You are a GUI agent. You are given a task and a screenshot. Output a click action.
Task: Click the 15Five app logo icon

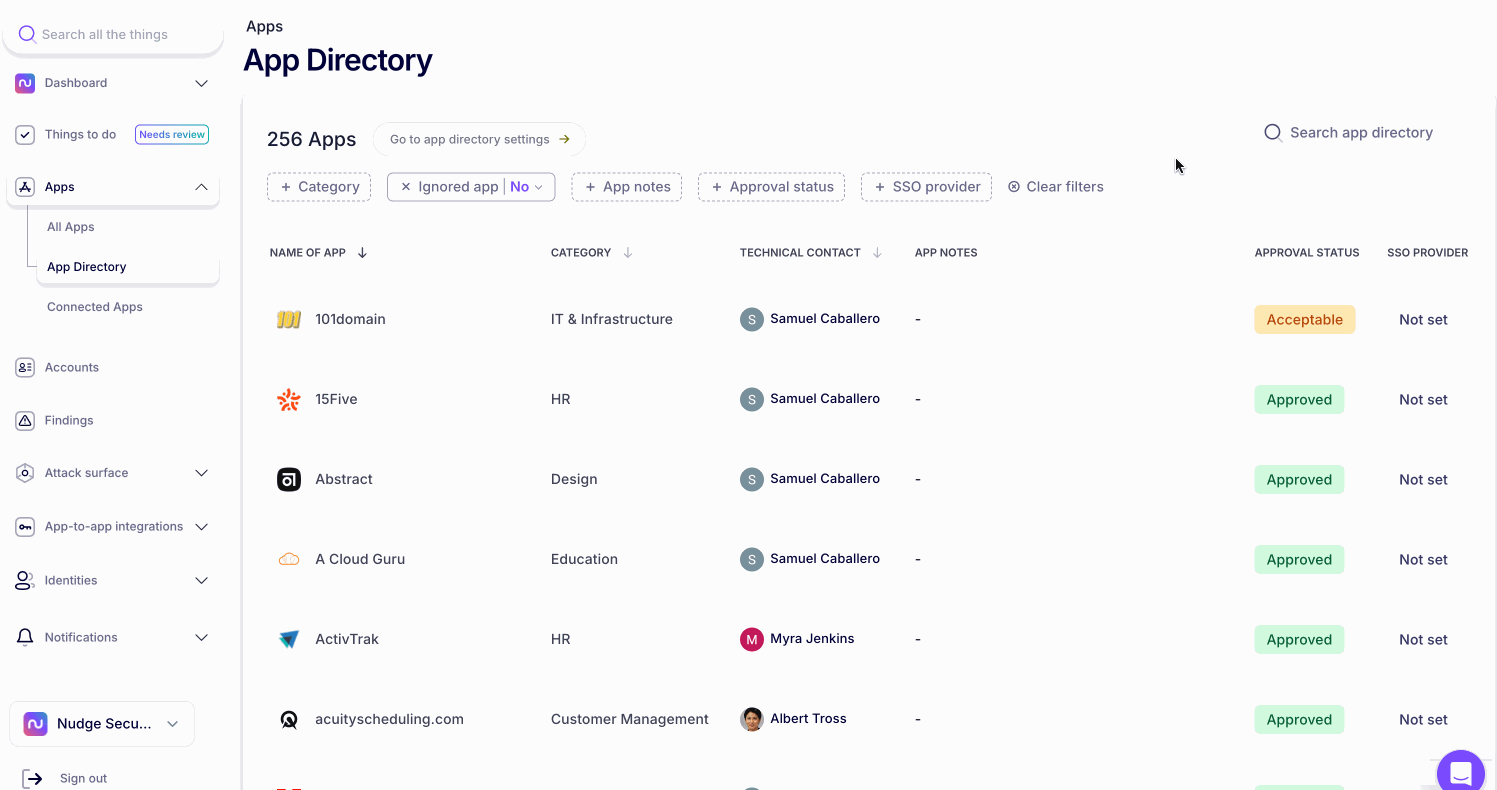pyautogui.click(x=289, y=400)
